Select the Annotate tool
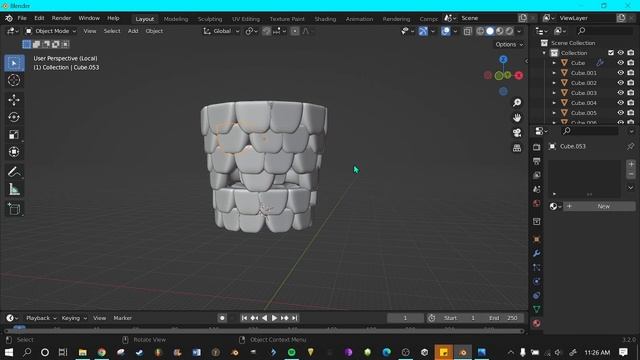The height and width of the screenshot is (360, 640). click(x=14, y=172)
